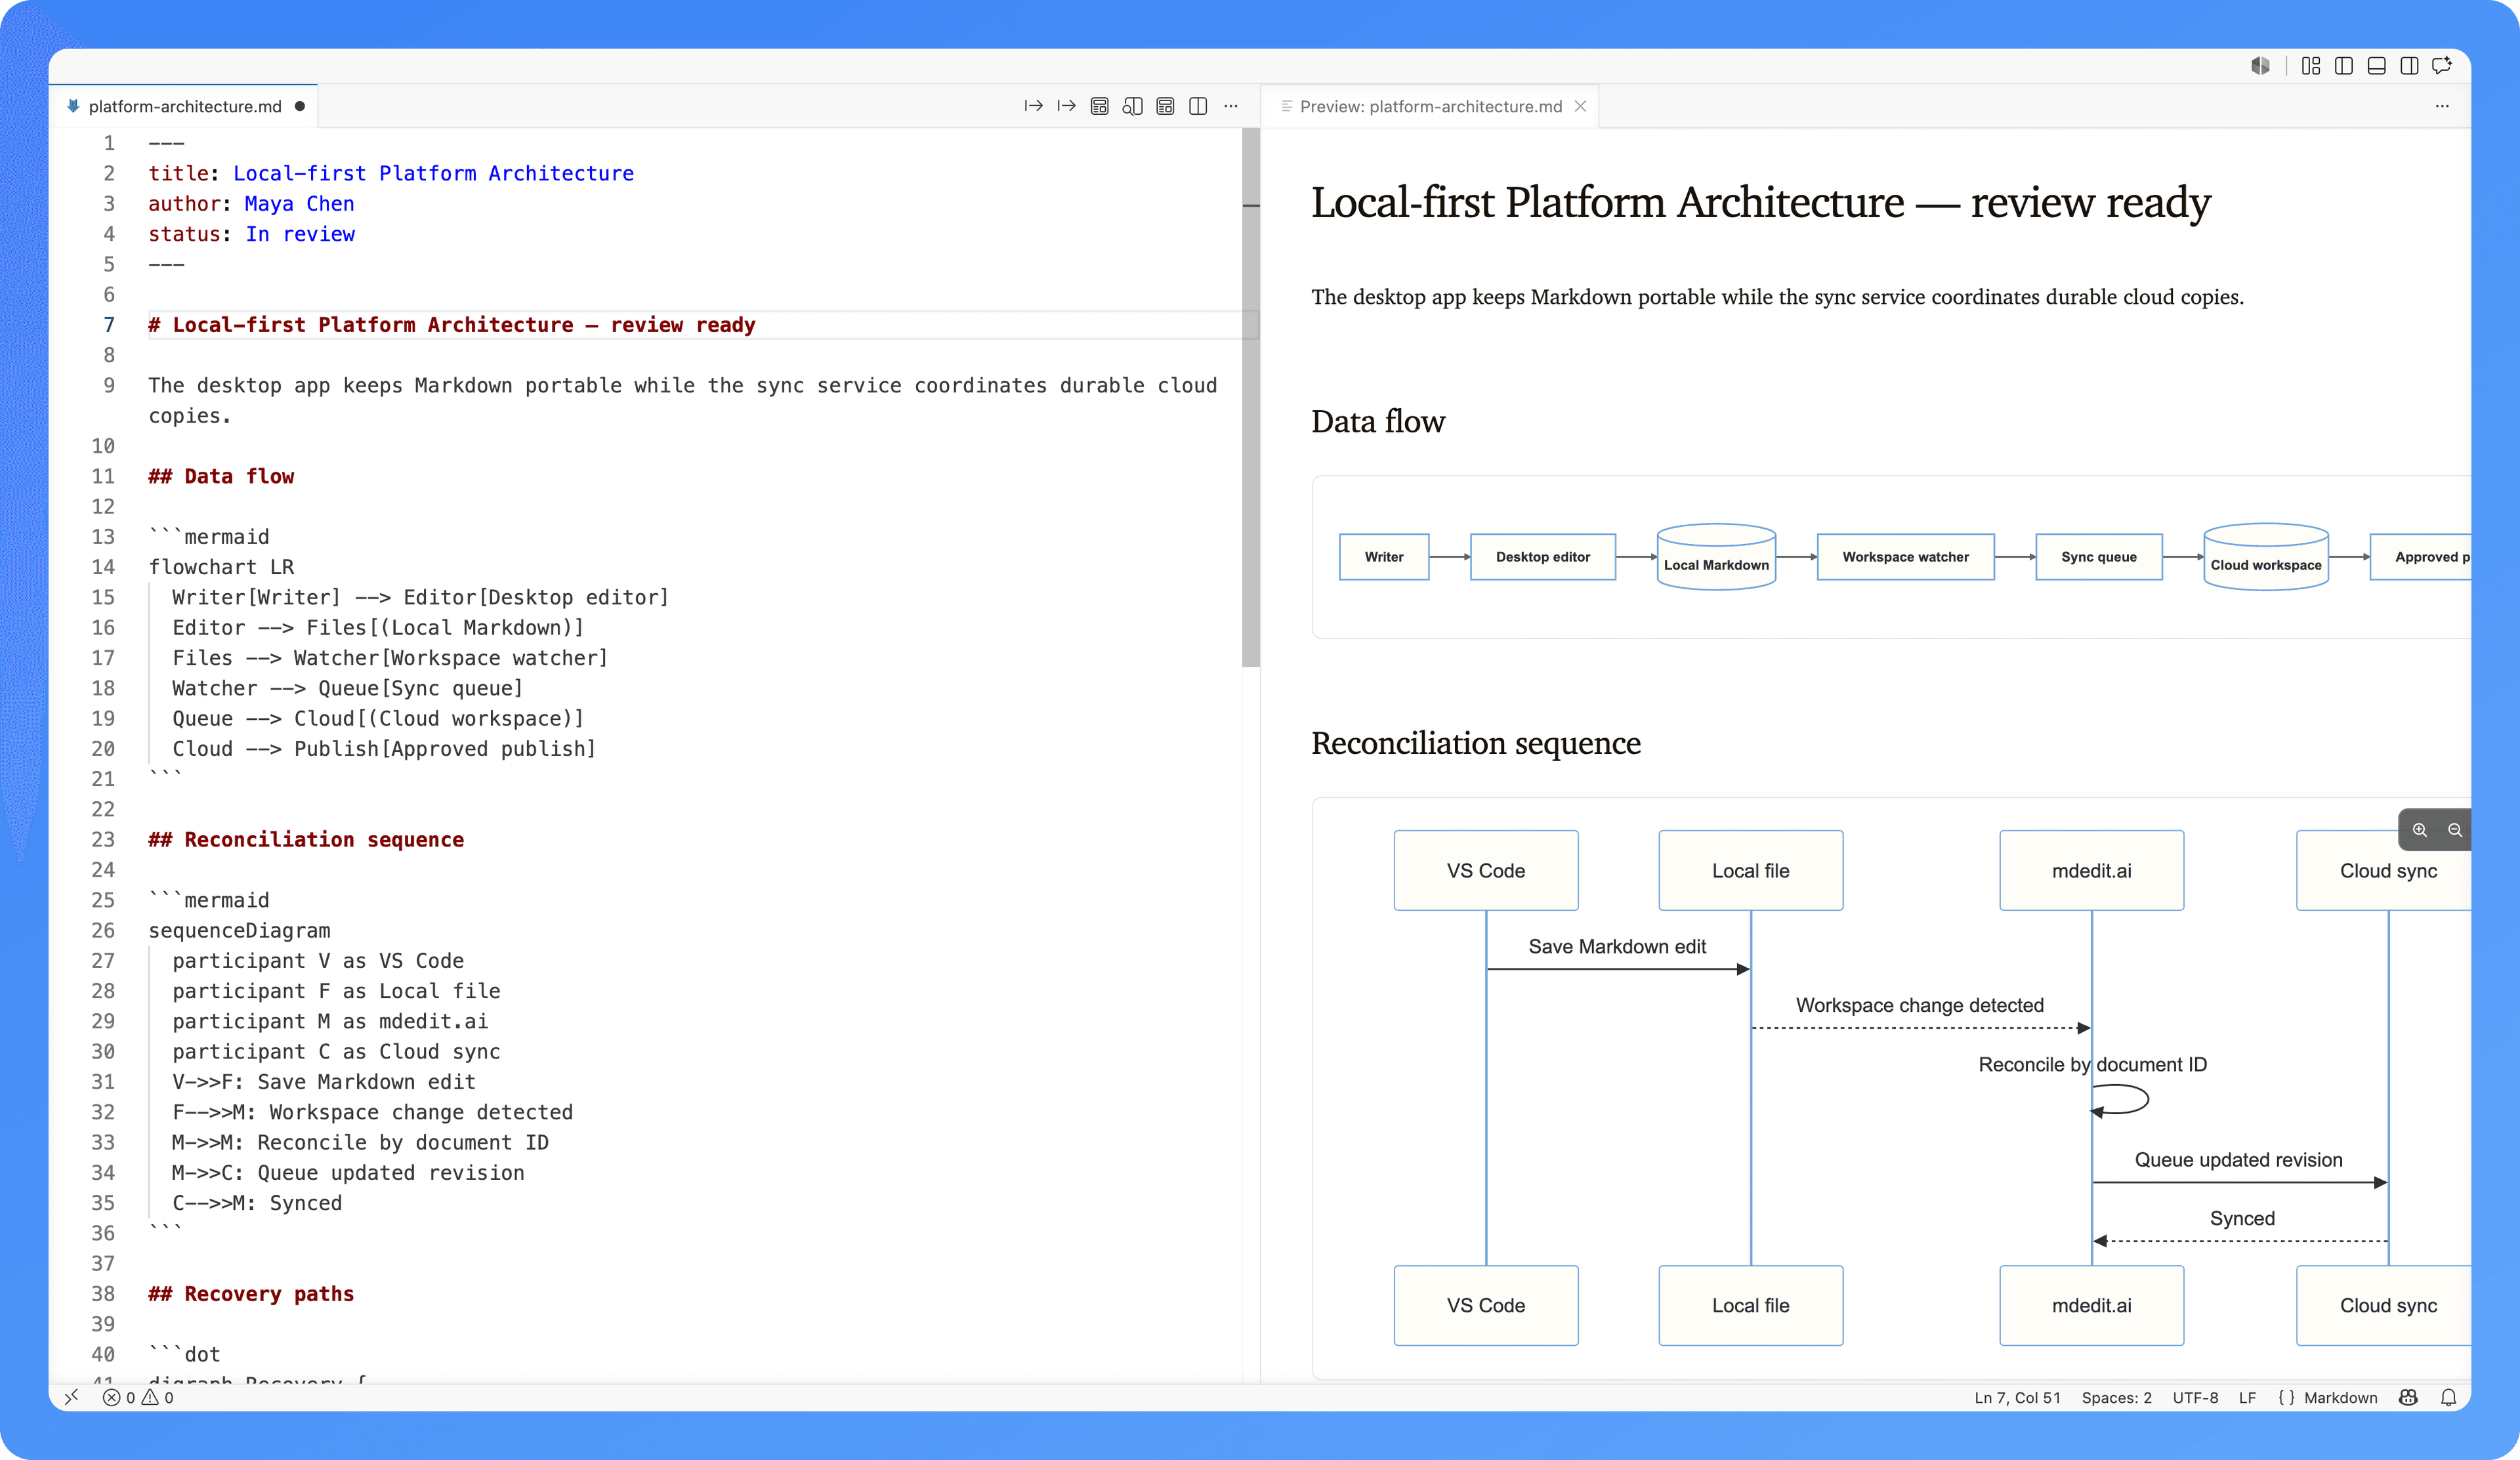The image size is (2520, 1460).
Task: Click the title line 'Local-first Platform Architecture' in the front matter
Action: (391, 173)
